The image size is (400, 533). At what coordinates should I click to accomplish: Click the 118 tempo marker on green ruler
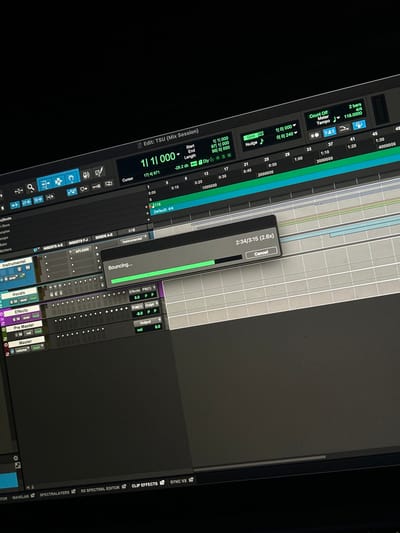157,204
